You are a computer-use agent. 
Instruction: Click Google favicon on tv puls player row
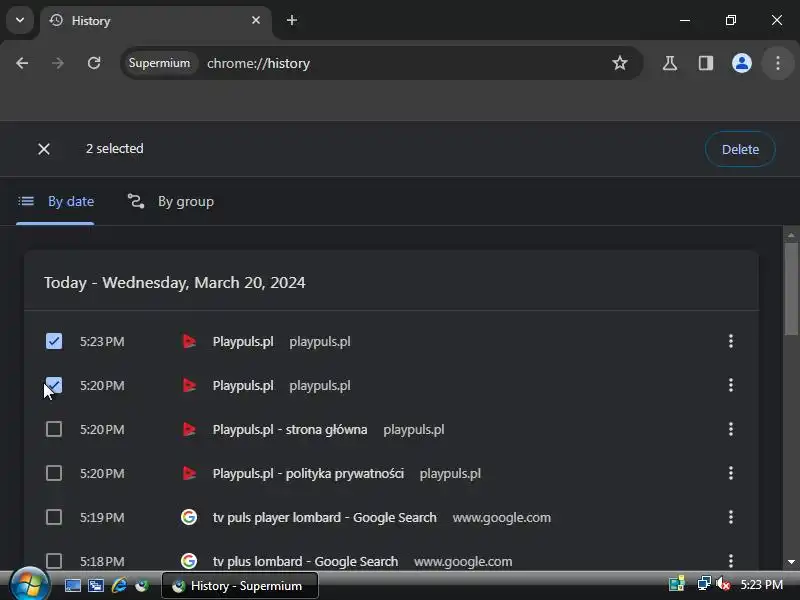click(x=189, y=517)
